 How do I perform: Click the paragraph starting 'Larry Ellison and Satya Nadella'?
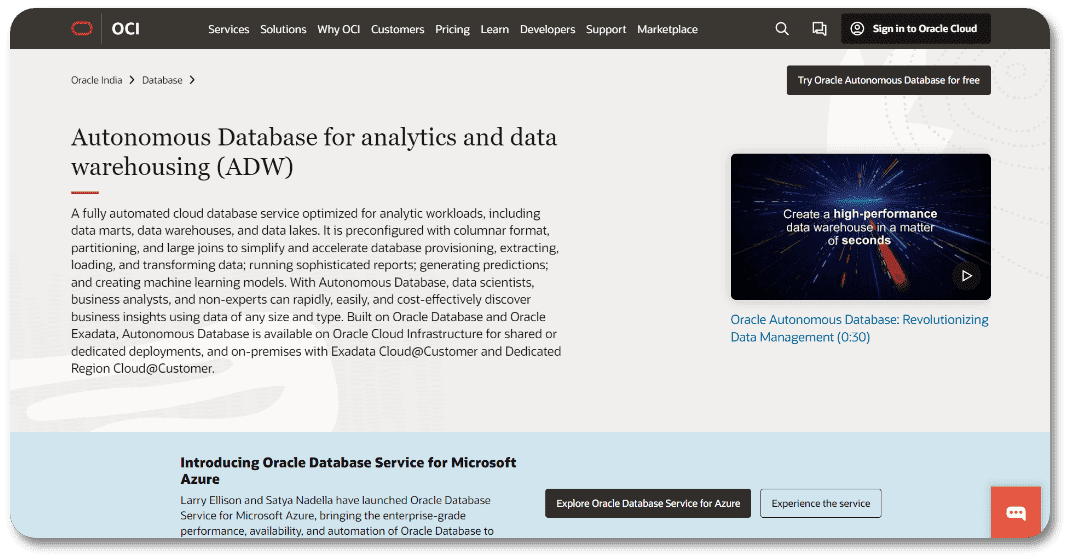337,516
